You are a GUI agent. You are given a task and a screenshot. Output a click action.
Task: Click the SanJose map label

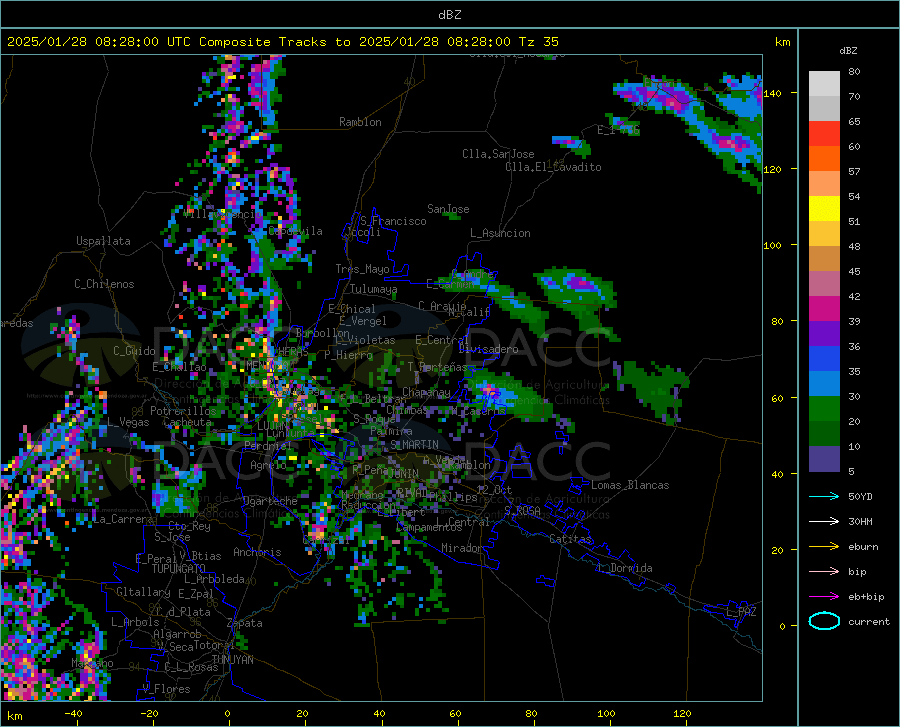click(x=448, y=209)
